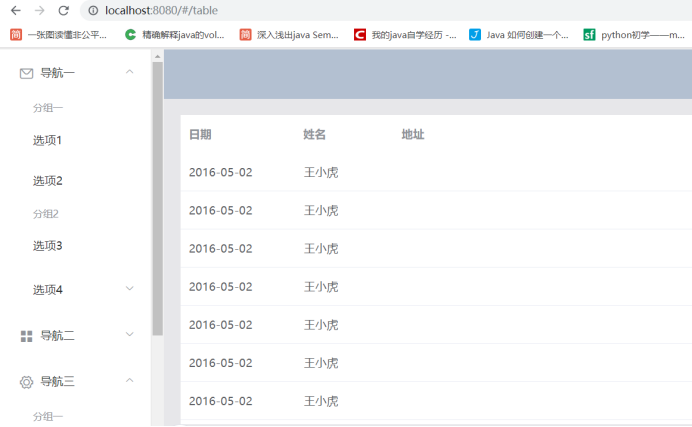Collapse the 导航一 submenu chevron
The height and width of the screenshot is (427, 692).
pos(129,71)
